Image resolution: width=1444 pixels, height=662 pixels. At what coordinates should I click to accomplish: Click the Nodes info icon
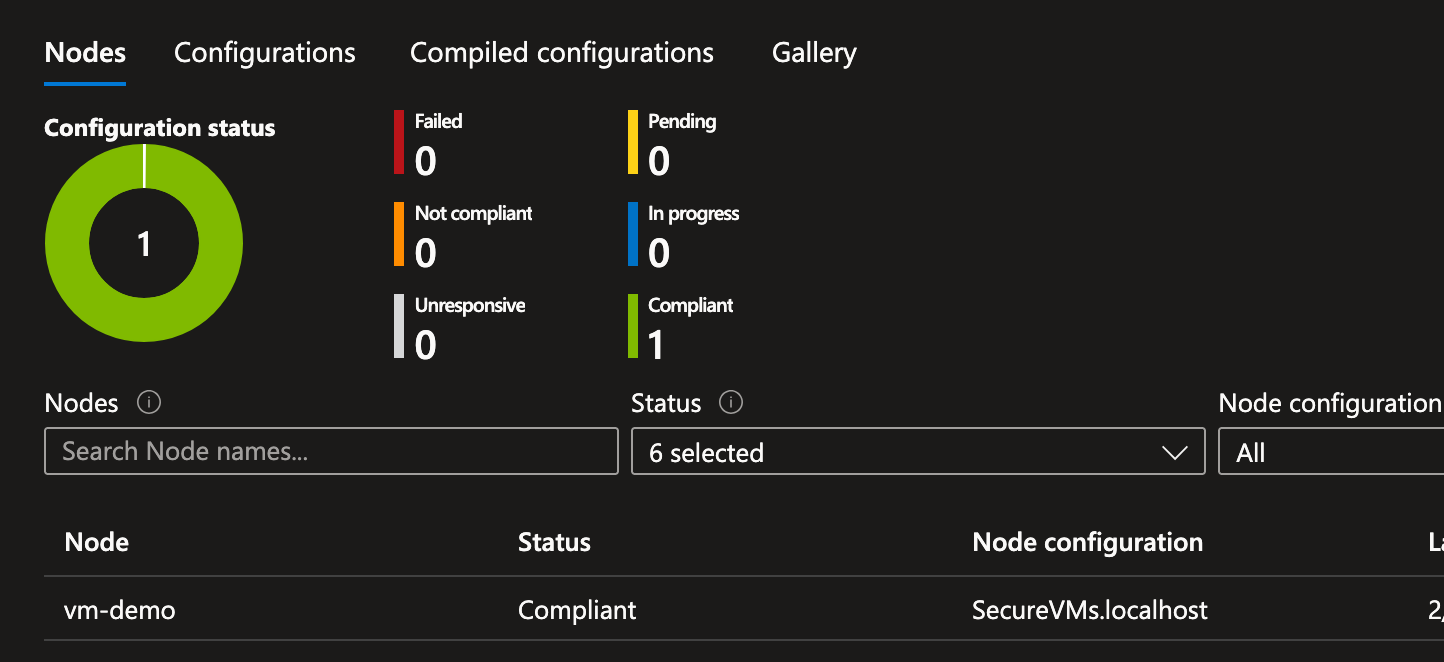pyautogui.click(x=148, y=402)
